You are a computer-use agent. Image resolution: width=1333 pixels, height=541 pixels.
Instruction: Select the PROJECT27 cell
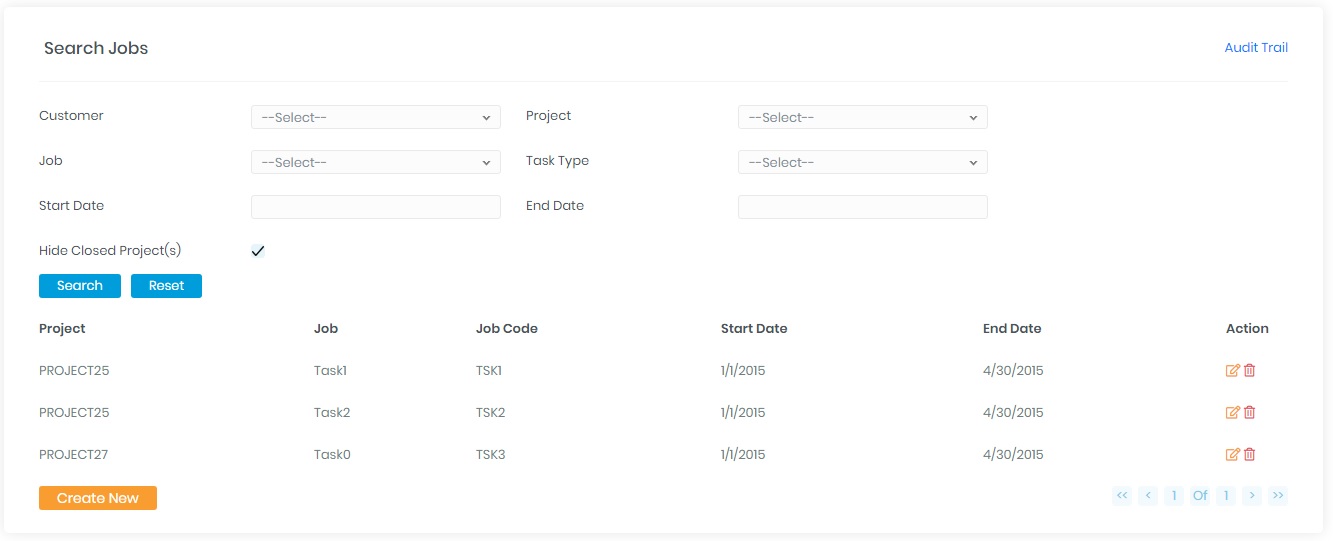[x=74, y=455]
